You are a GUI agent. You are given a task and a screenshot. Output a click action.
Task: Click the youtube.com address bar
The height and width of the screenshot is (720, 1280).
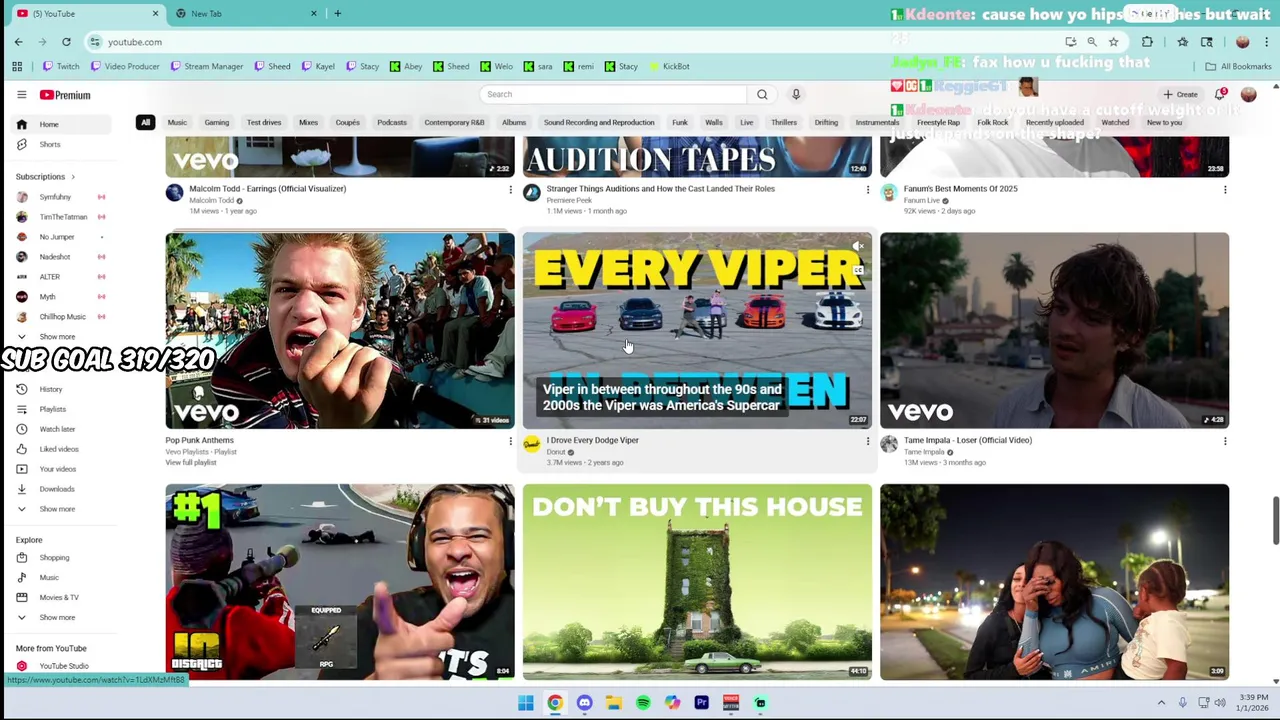coord(570,42)
